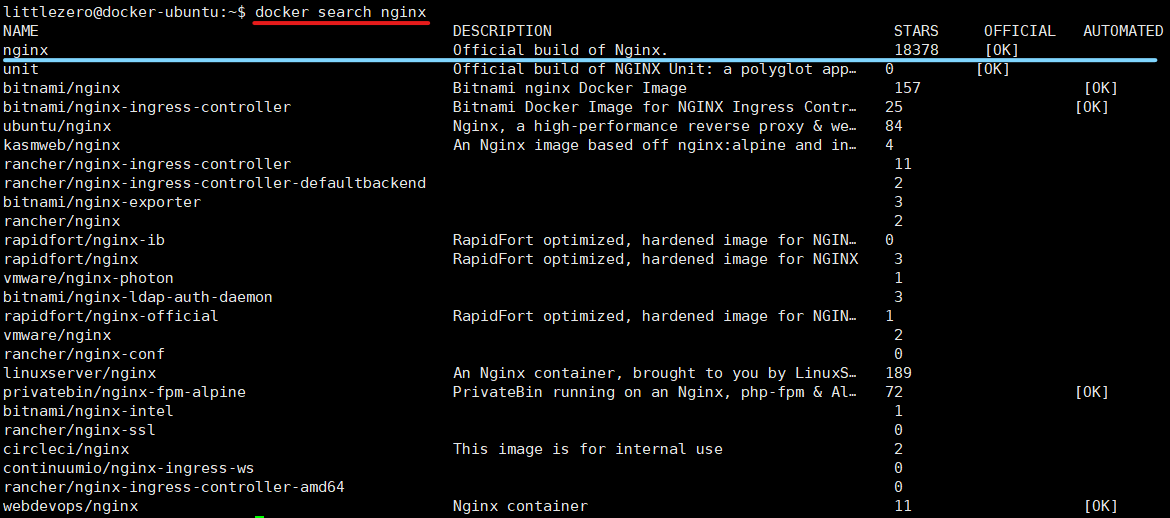
Task: Click the image name "rancher/nginx-ingress-controller"
Action: pyautogui.click(x=147, y=163)
